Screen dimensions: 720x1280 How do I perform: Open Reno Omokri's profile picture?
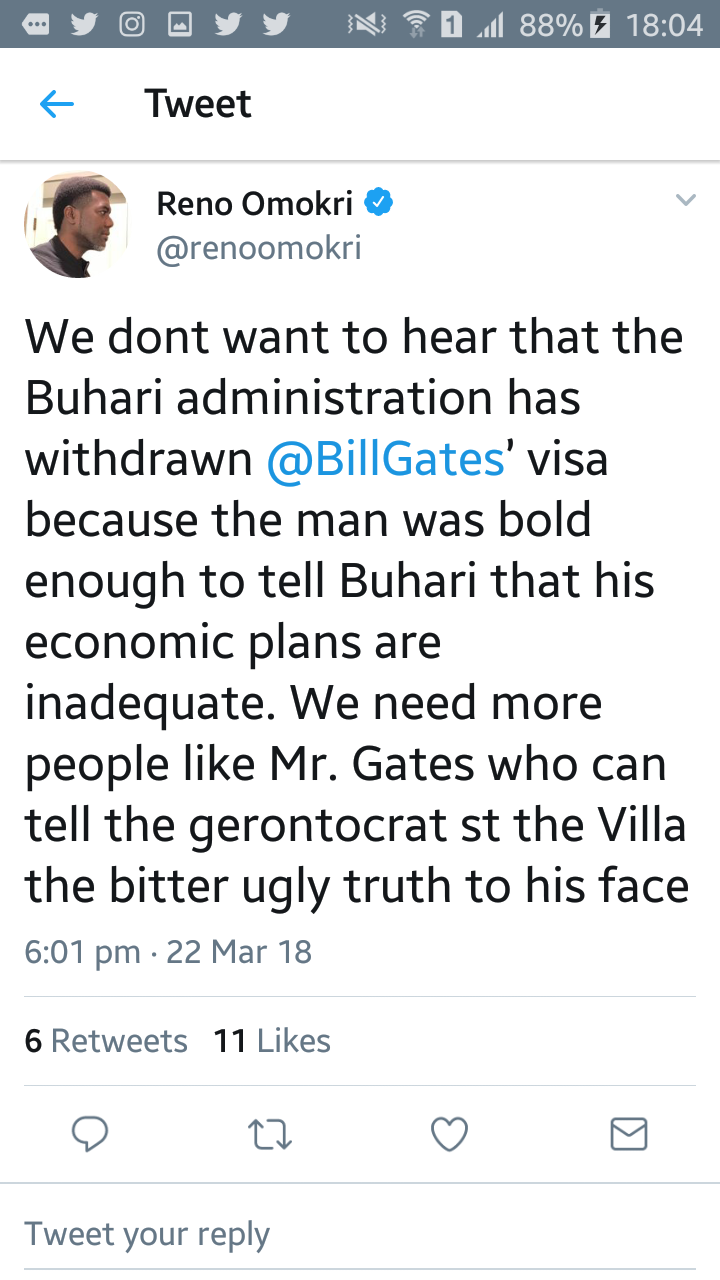77,225
